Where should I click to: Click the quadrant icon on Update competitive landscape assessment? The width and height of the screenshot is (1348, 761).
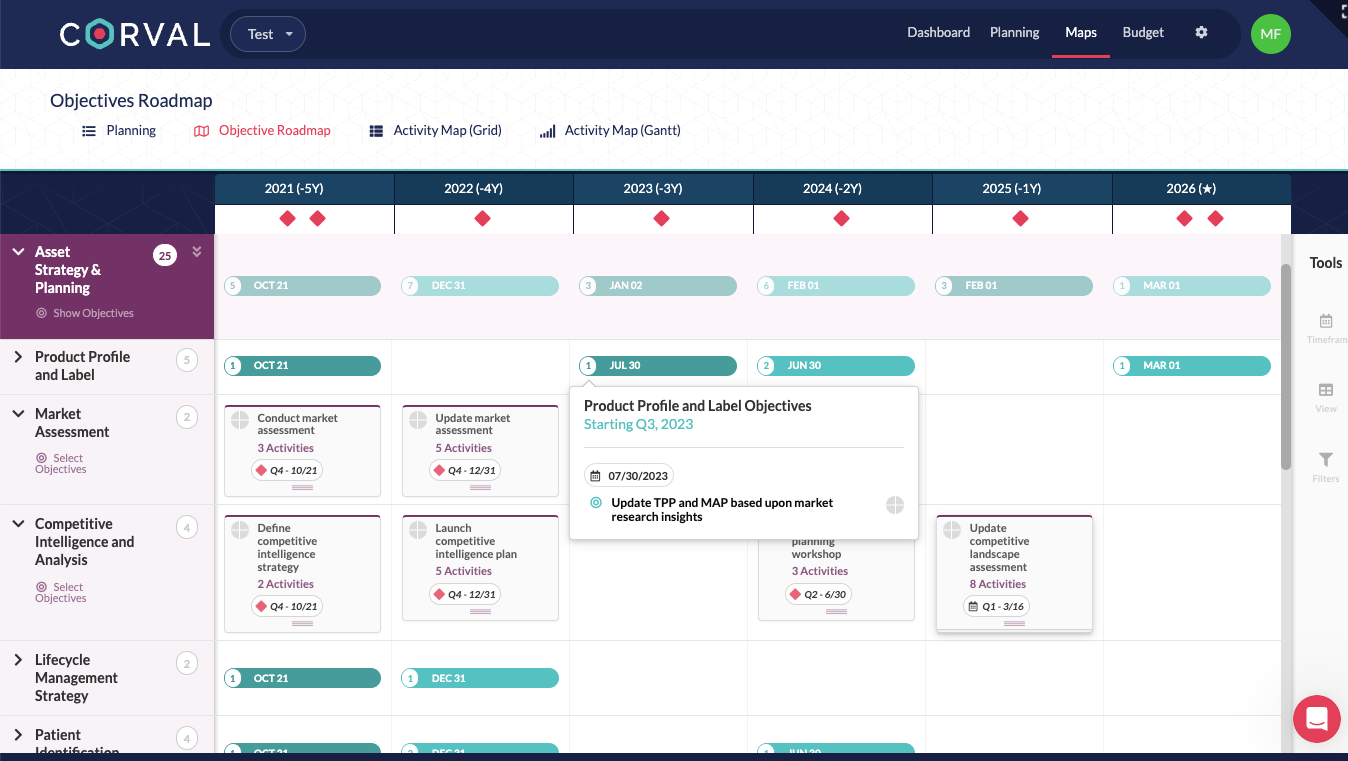951,530
